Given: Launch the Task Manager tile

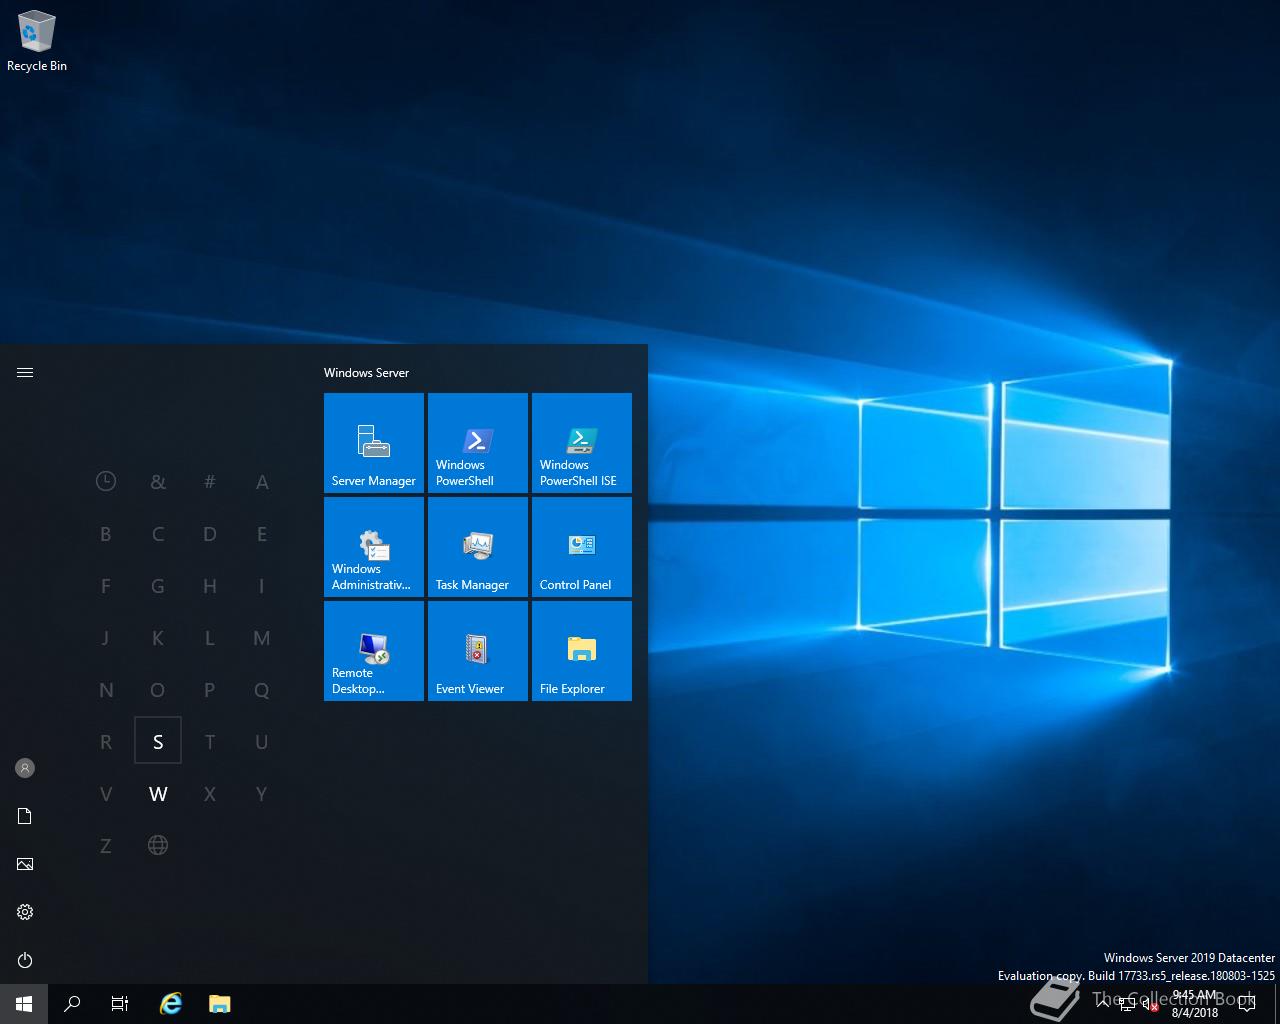Looking at the screenshot, I should pyautogui.click(x=478, y=547).
